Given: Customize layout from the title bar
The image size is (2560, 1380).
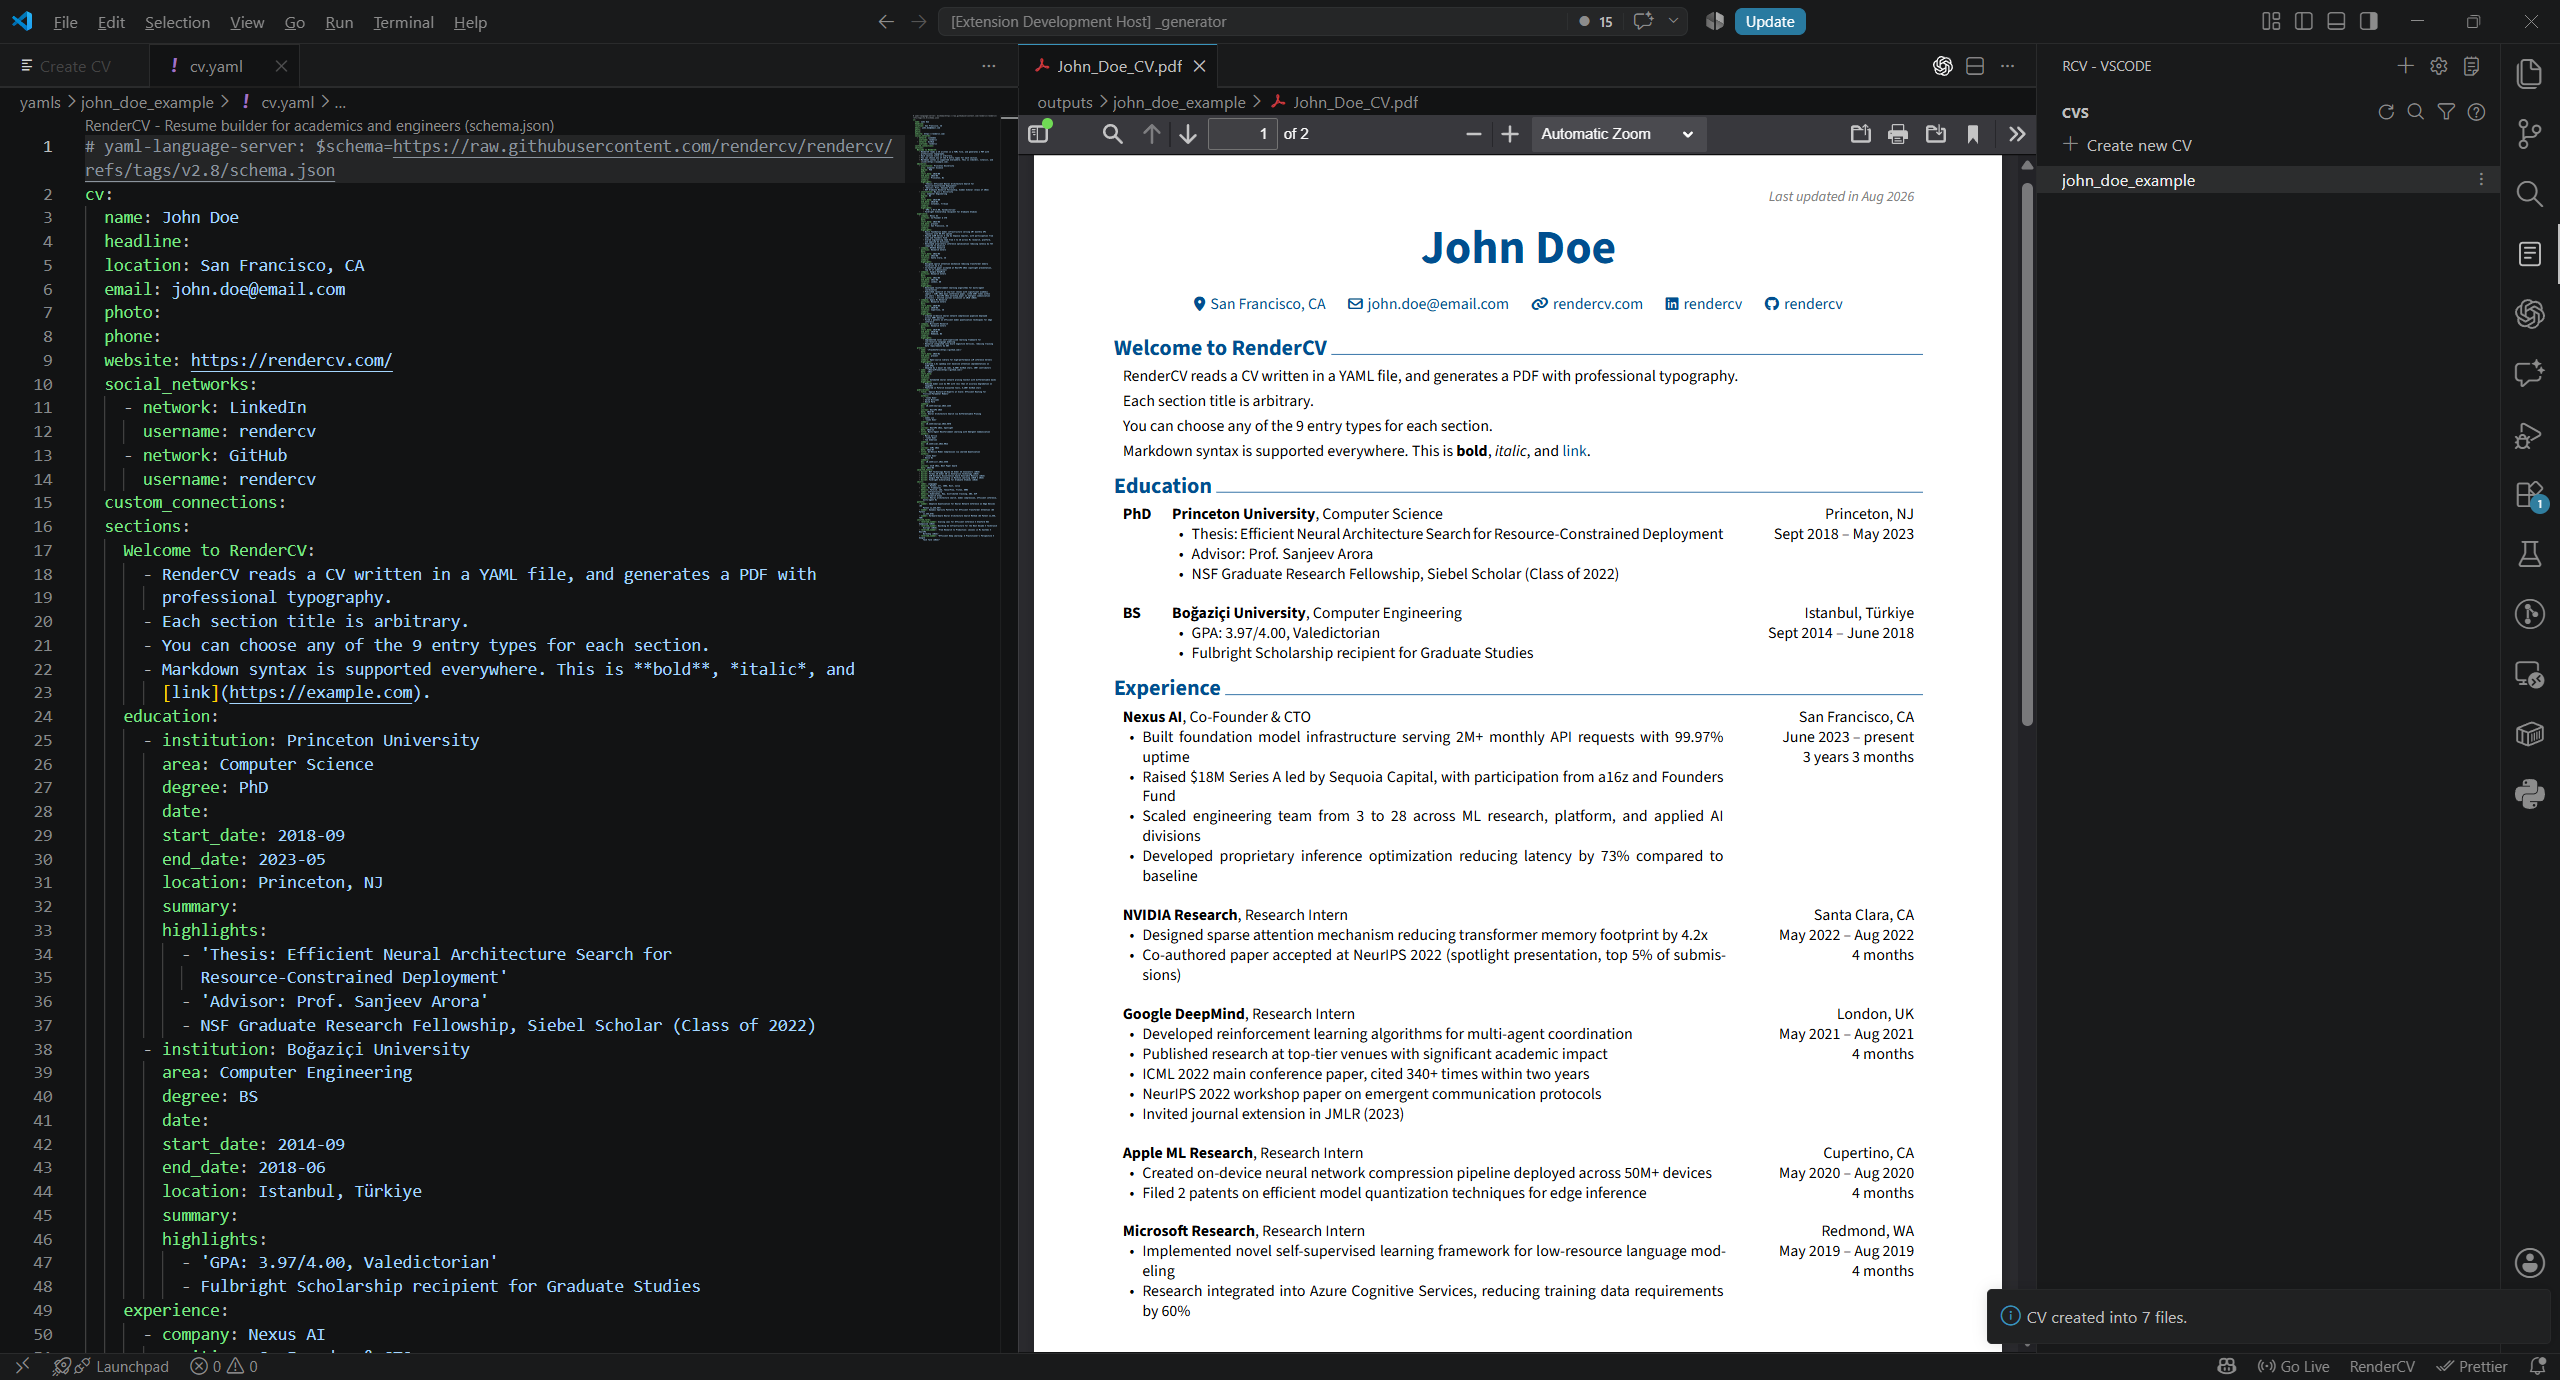Looking at the screenshot, I should (x=2271, y=21).
